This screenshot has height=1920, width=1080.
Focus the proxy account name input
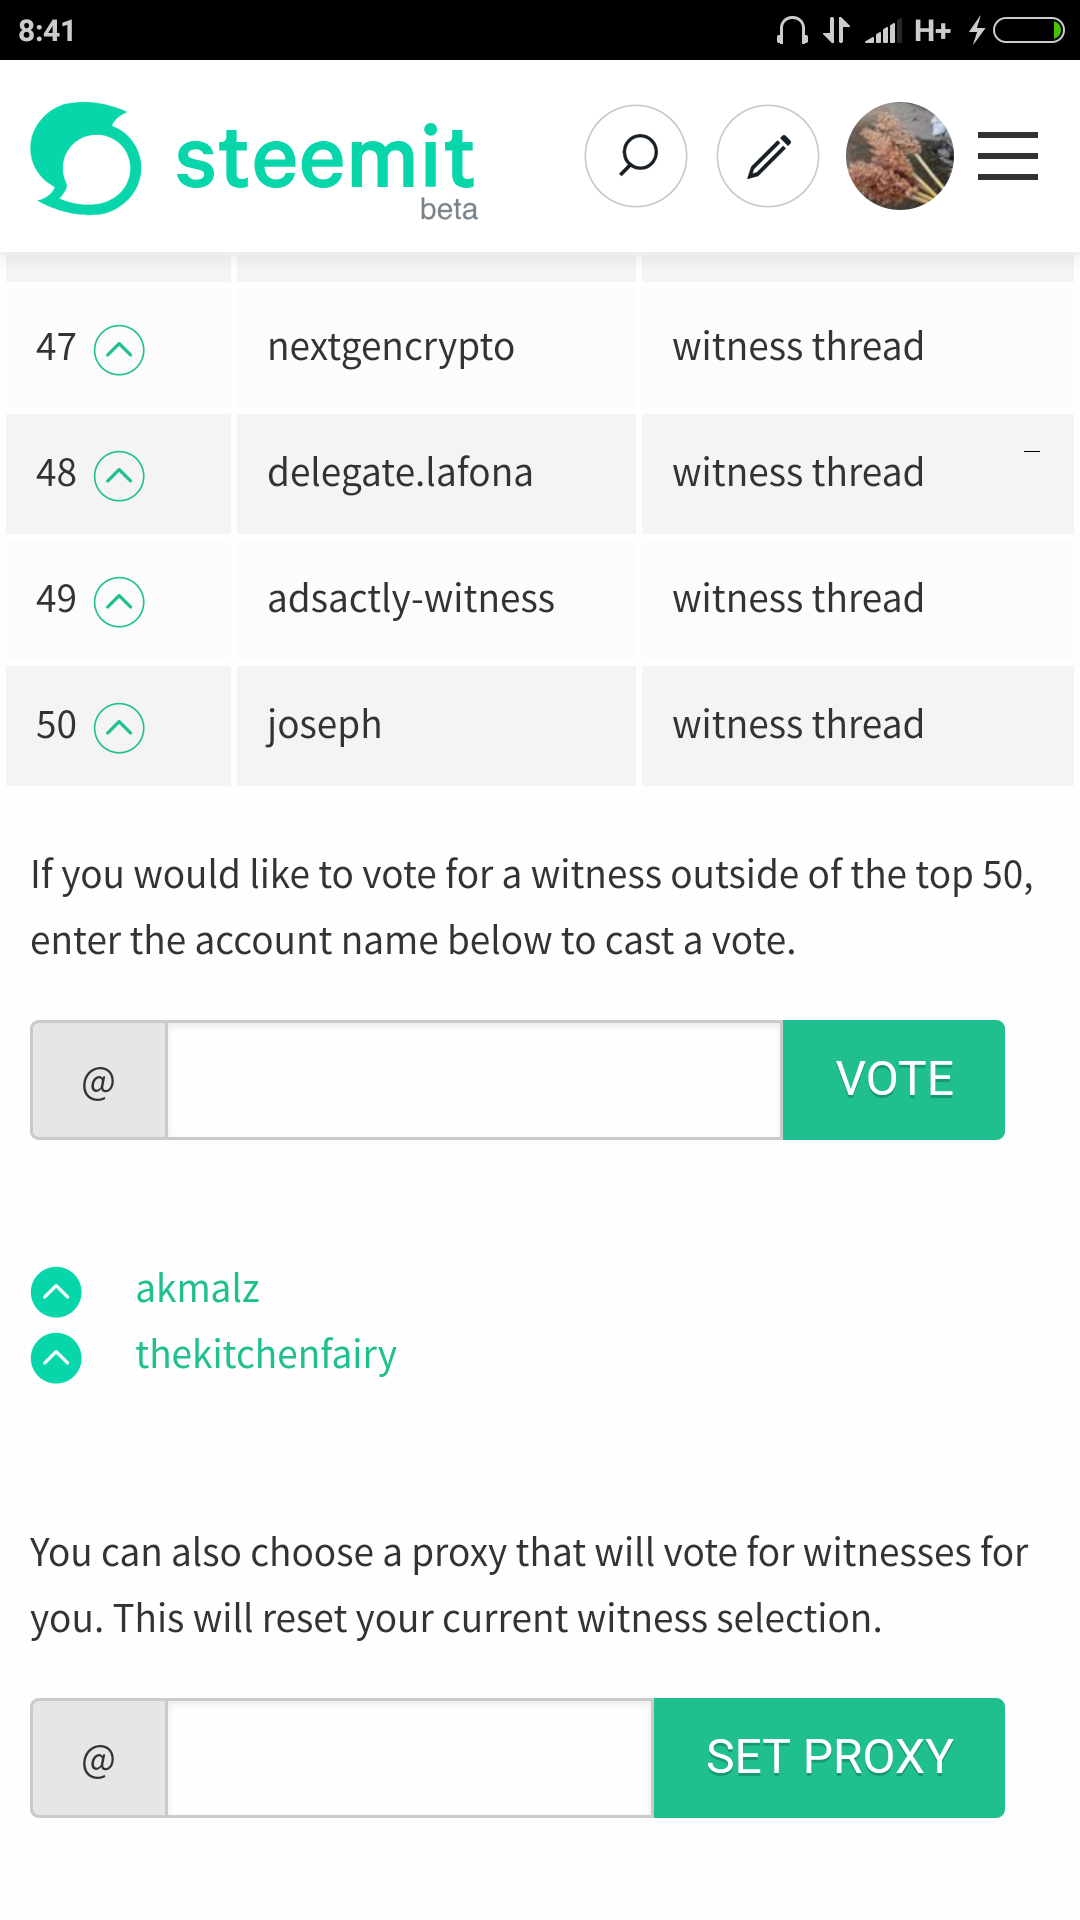(410, 1758)
